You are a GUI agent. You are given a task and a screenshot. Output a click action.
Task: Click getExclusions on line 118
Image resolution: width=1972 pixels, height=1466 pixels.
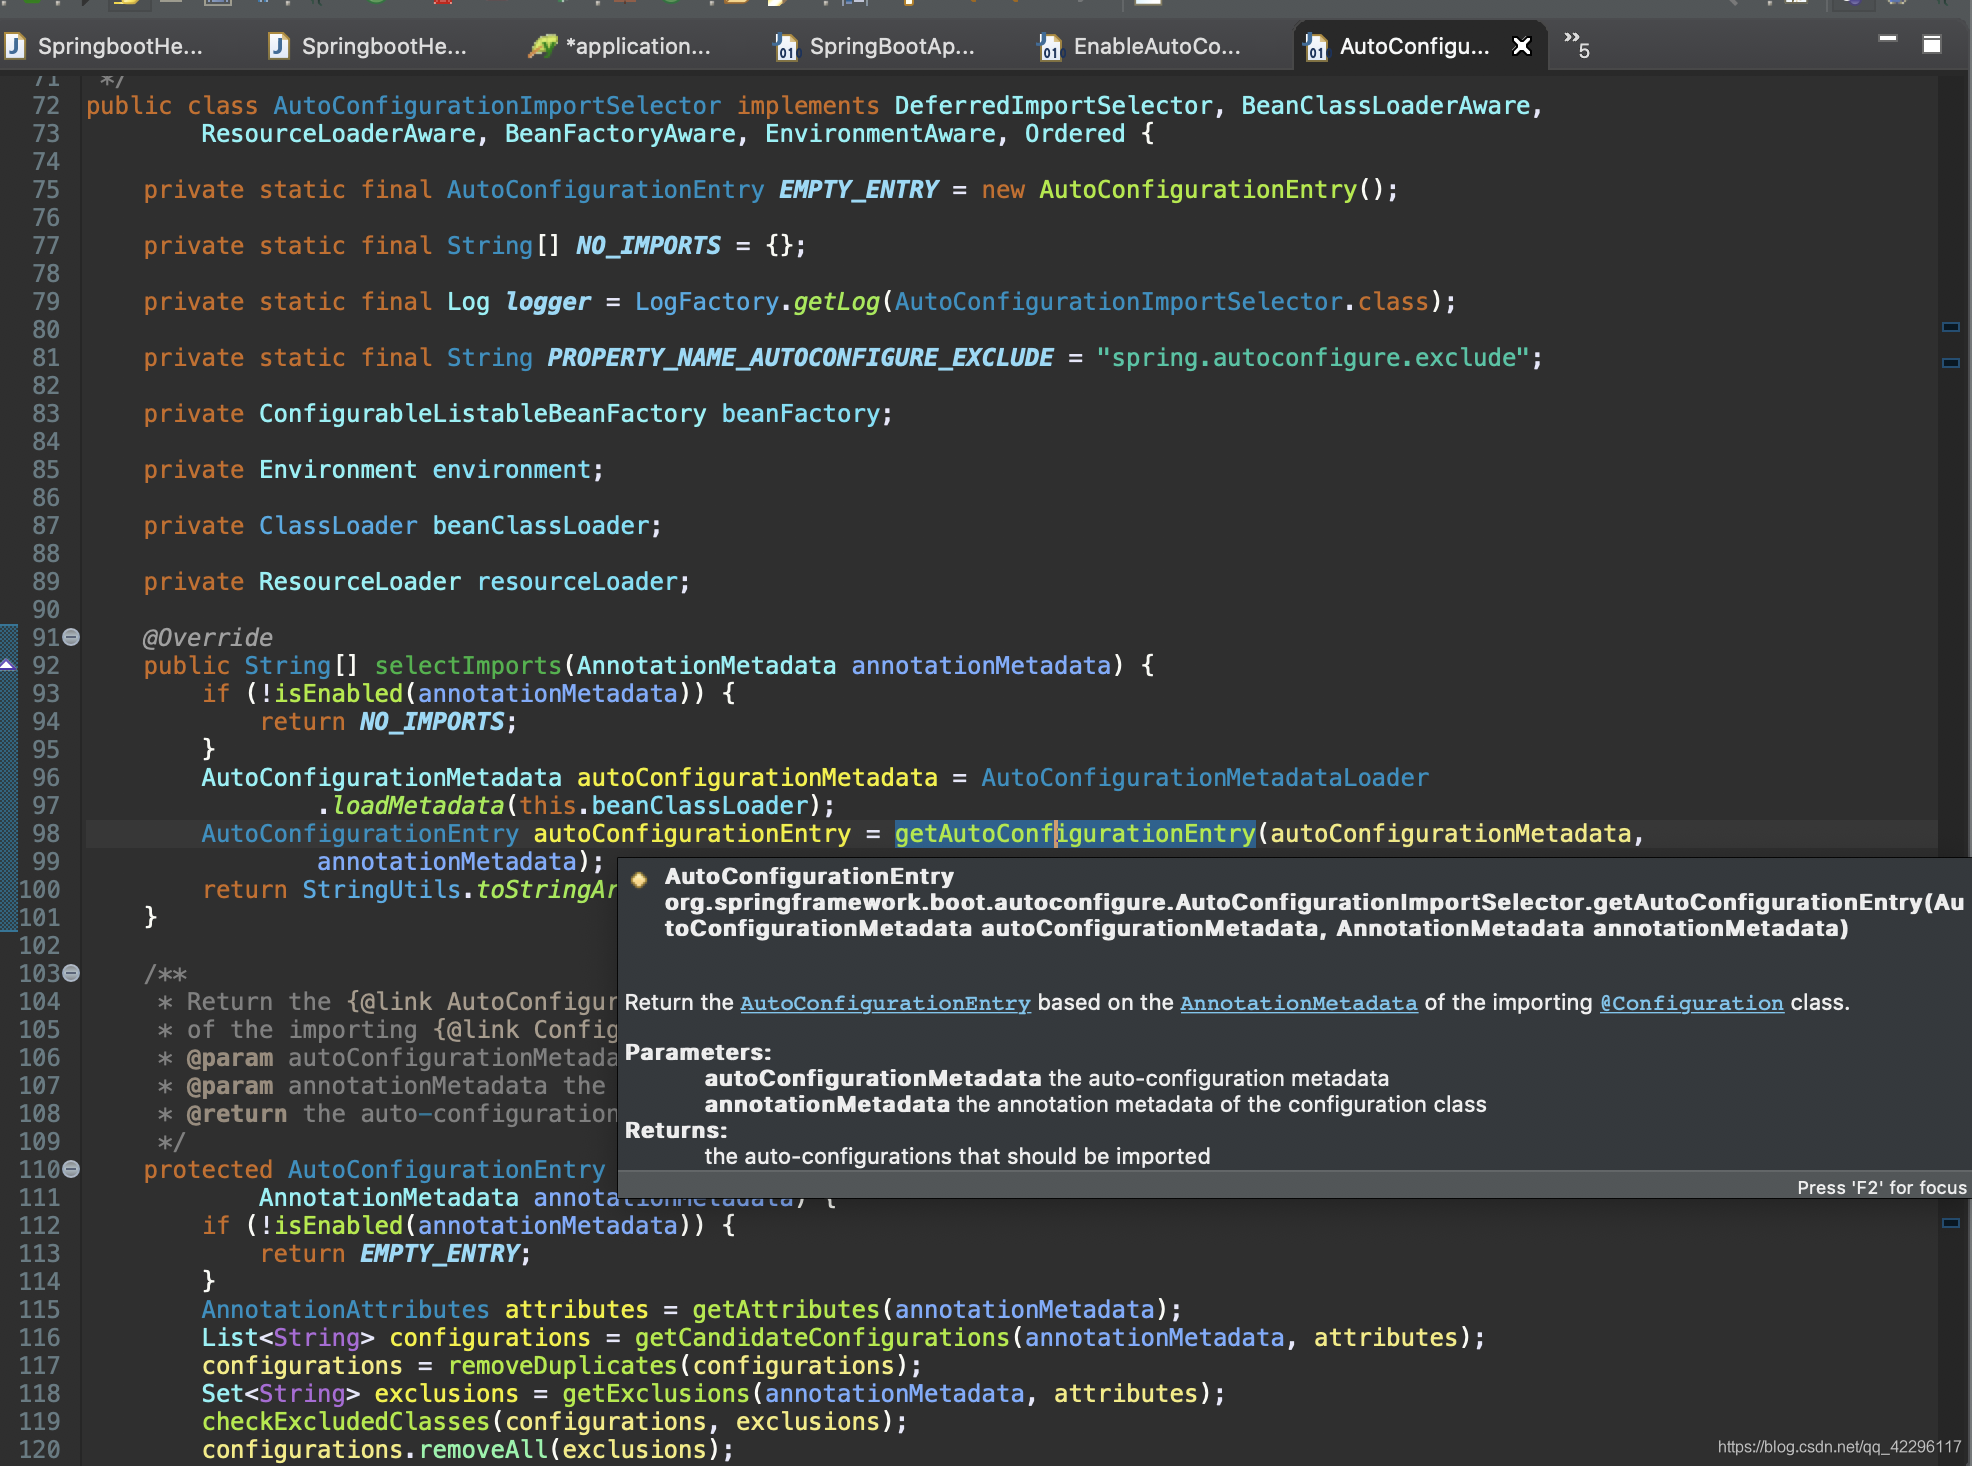655,1394
